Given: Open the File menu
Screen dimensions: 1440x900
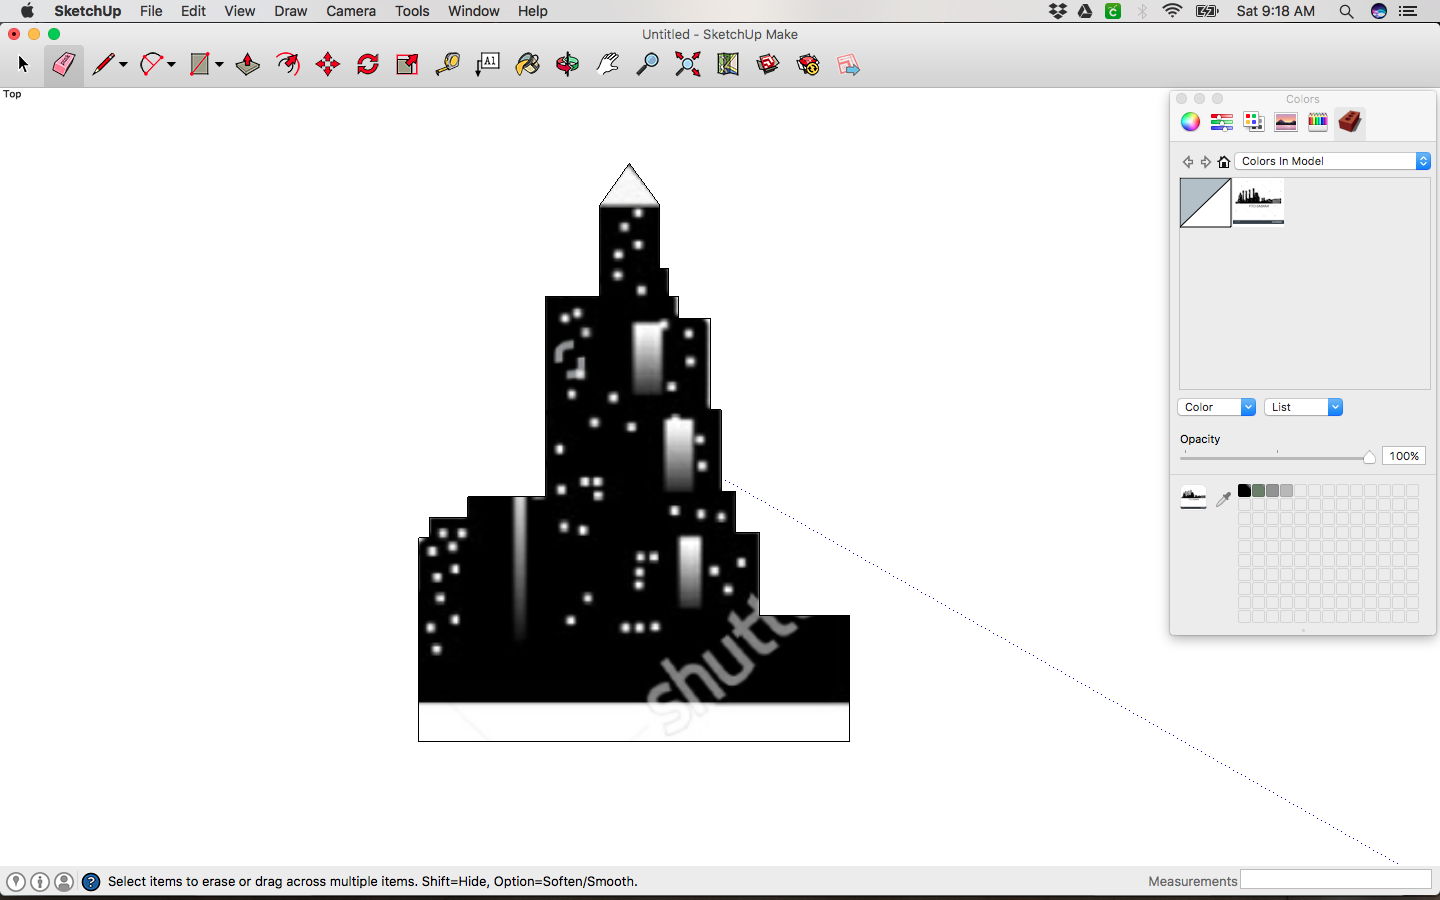Looking at the screenshot, I should tap(151, 11).
